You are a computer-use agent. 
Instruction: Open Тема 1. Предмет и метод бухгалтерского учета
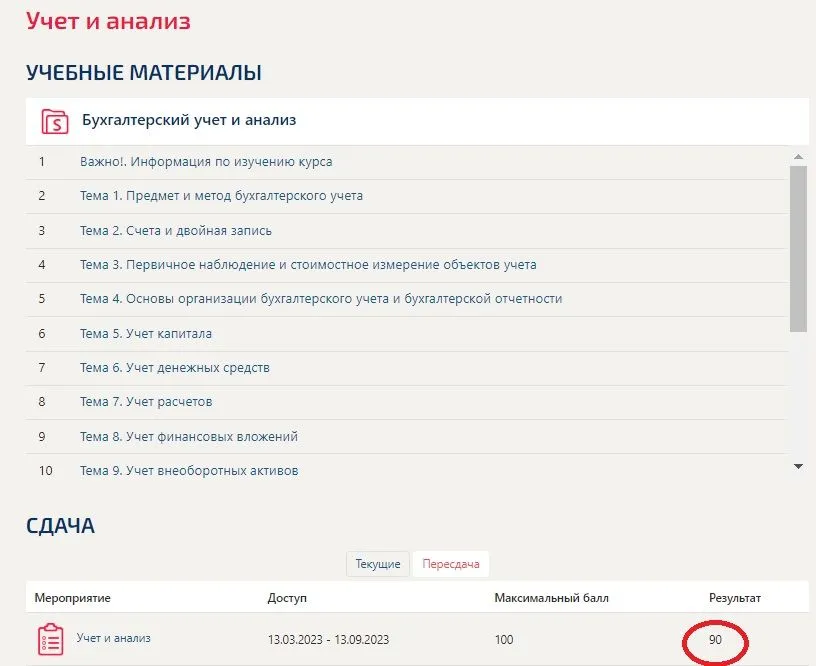point(221,196)
